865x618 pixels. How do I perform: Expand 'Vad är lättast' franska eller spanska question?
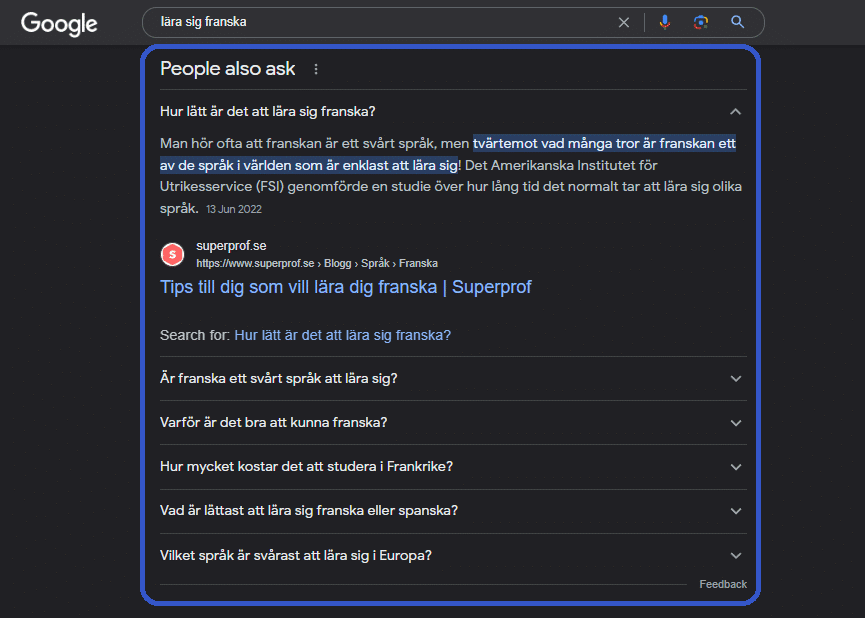click(x=736, y=511)
